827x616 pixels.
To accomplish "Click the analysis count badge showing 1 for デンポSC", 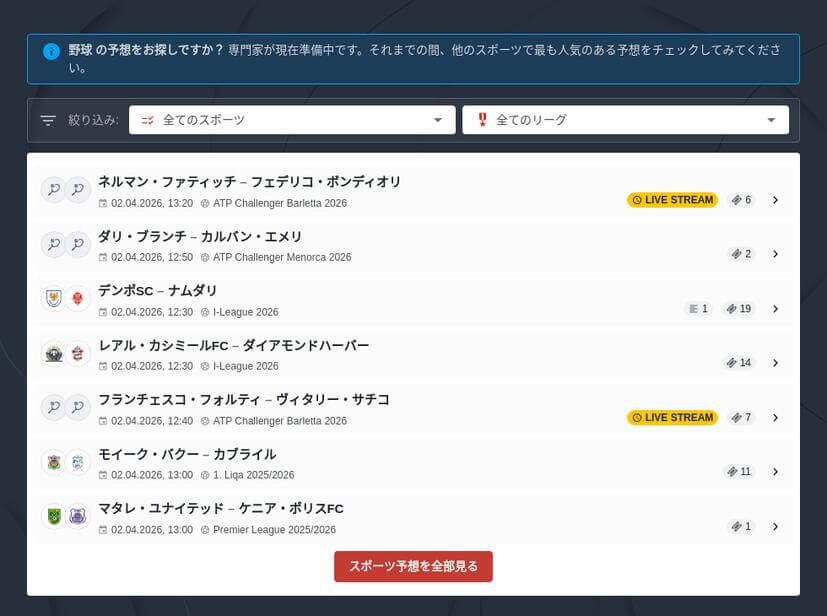I will coord(697,309).
